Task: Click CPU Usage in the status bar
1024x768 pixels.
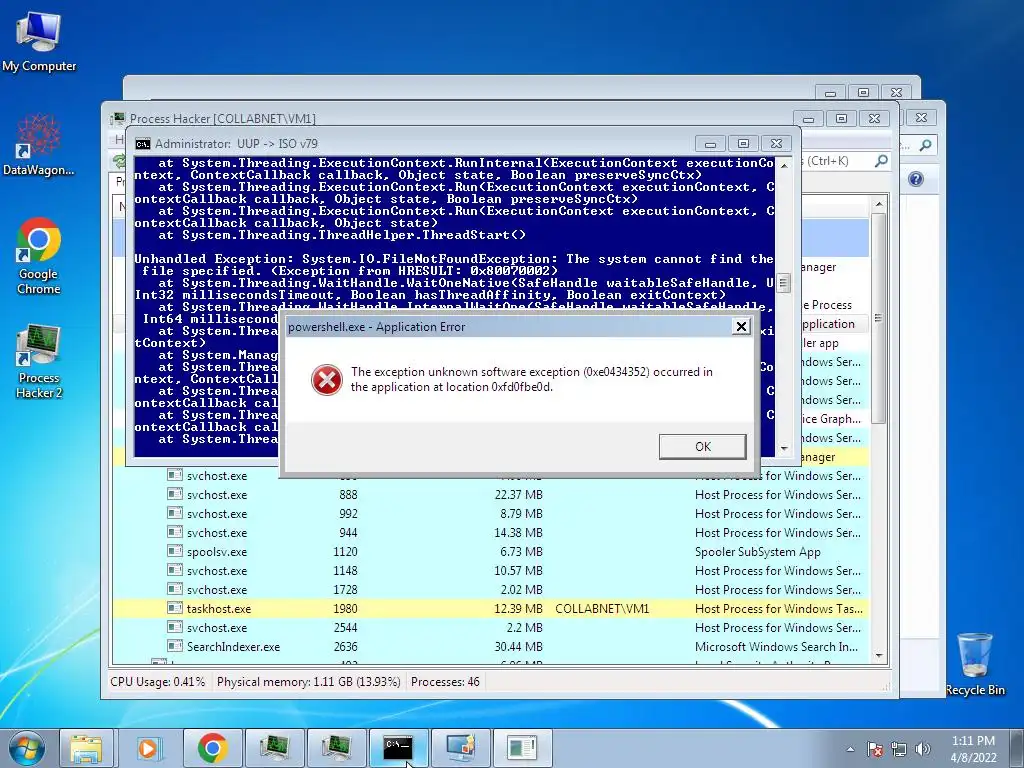Action: coord(157,682)
